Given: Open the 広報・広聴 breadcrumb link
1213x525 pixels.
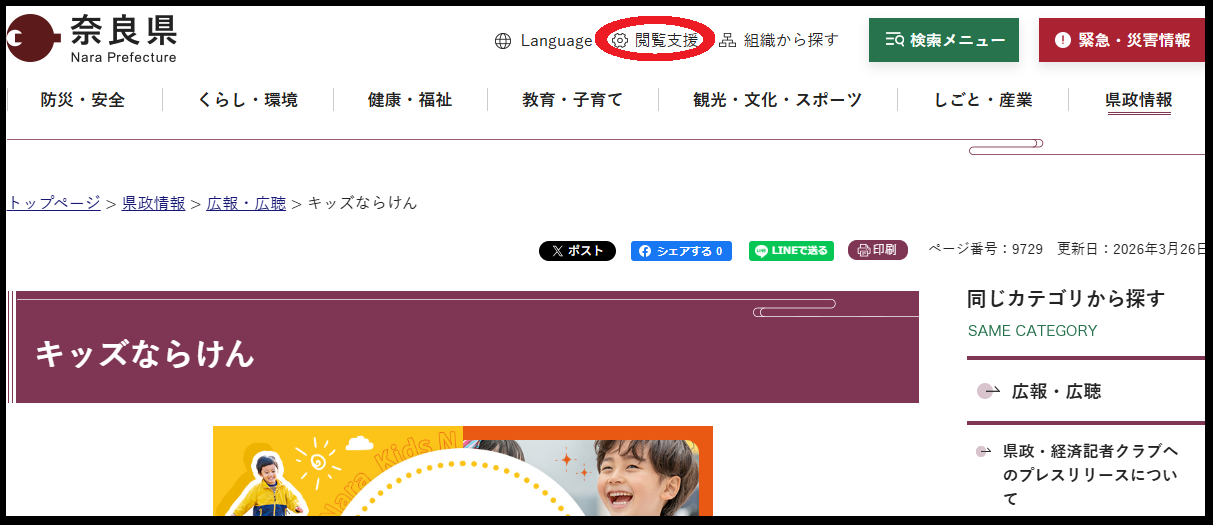Looking at the screenshot, I should (x=246, y=203).
